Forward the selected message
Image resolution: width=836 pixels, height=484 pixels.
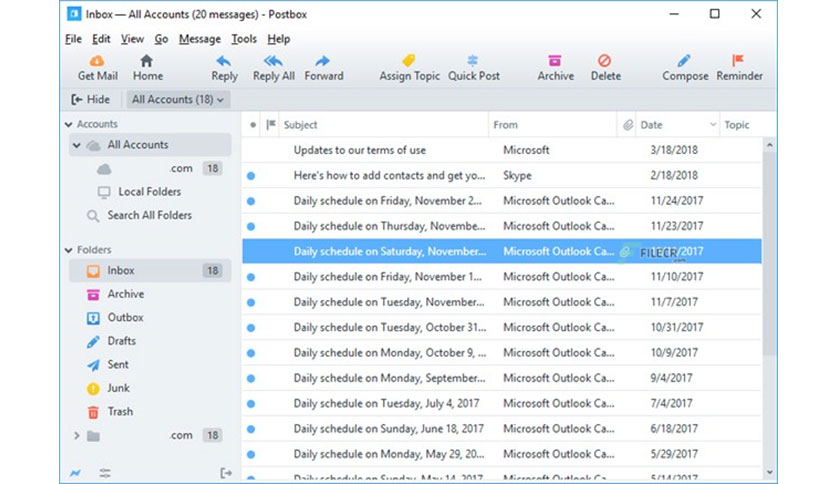click(324, 68)
